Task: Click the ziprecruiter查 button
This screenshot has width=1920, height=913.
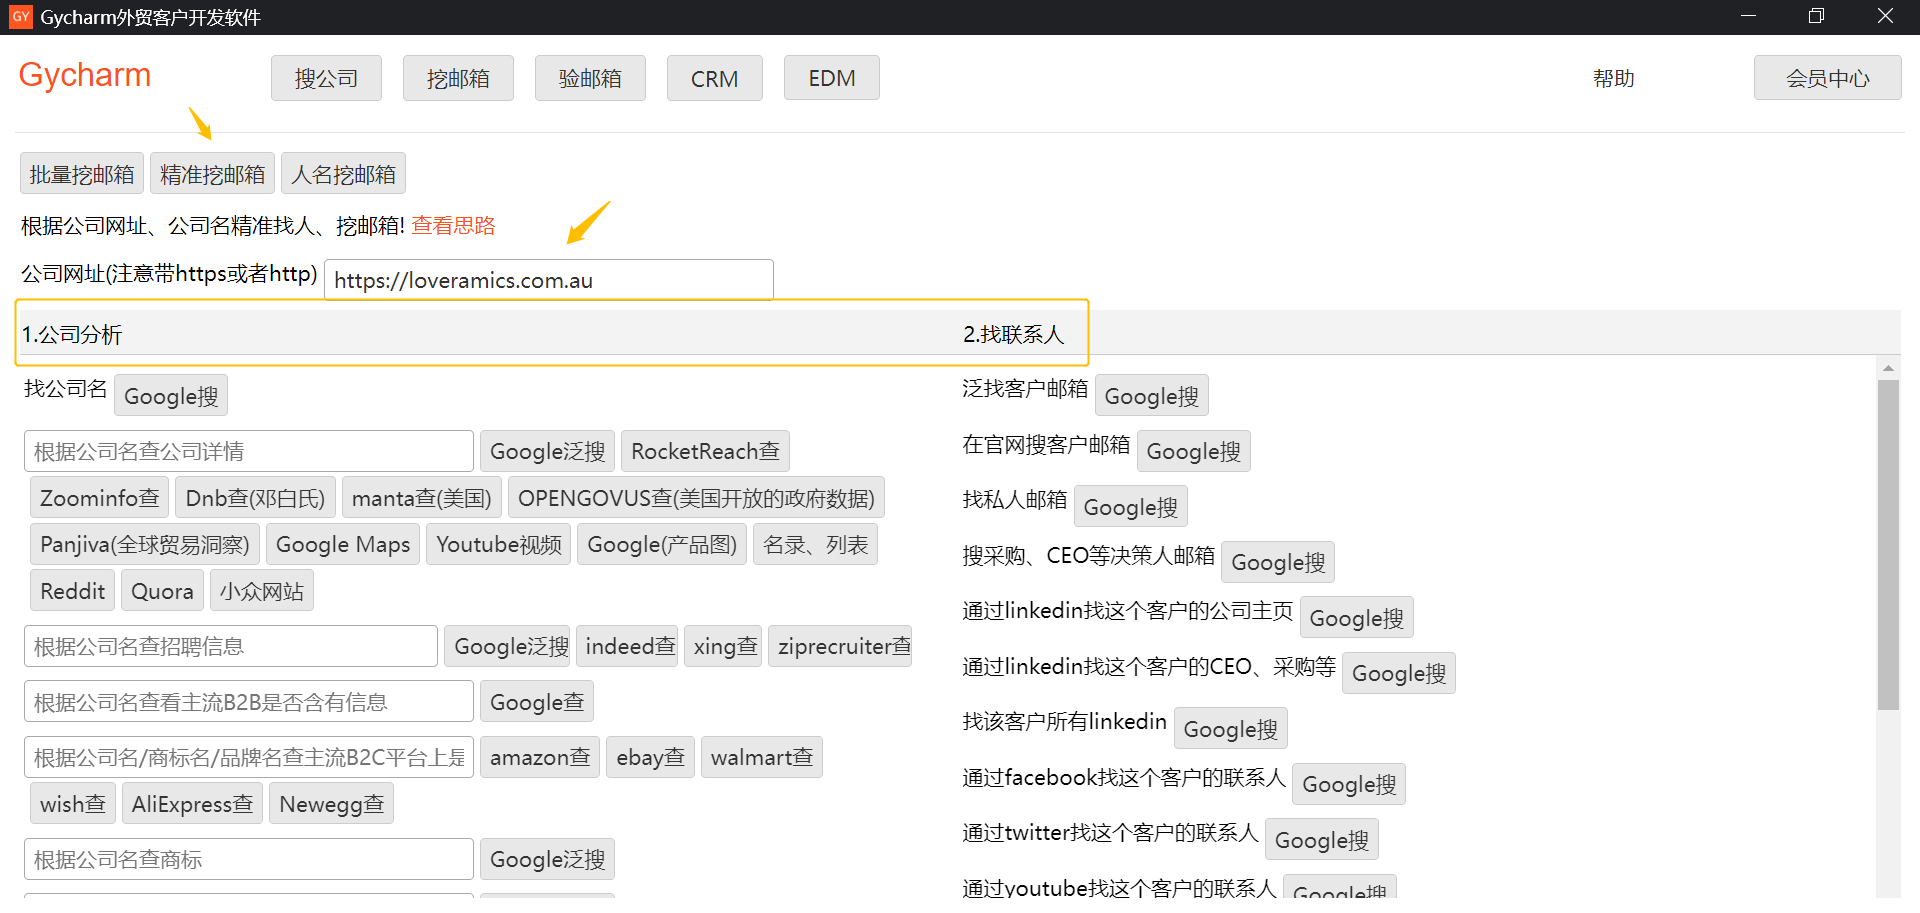Action: 840,647
